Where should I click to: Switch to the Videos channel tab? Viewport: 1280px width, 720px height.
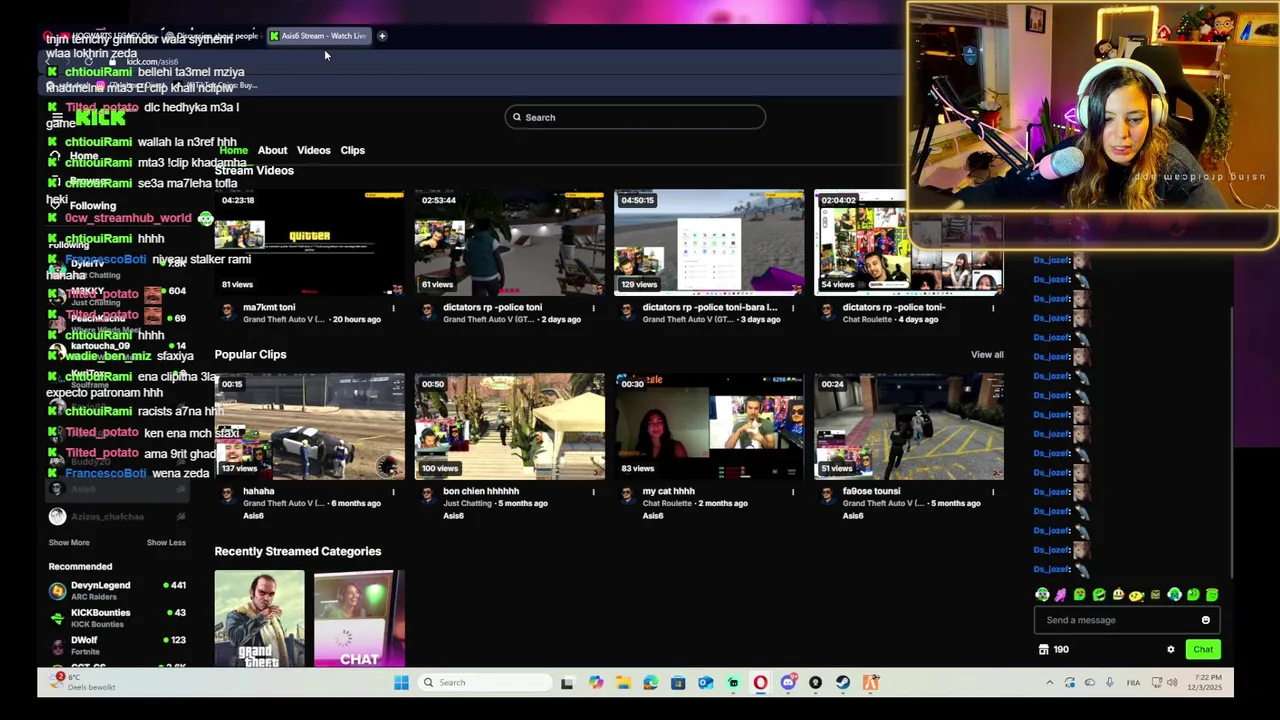[313, 150]
